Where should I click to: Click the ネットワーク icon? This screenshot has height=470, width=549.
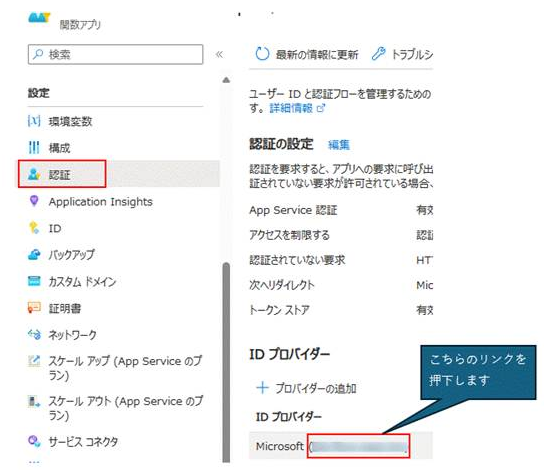(34, 334)
